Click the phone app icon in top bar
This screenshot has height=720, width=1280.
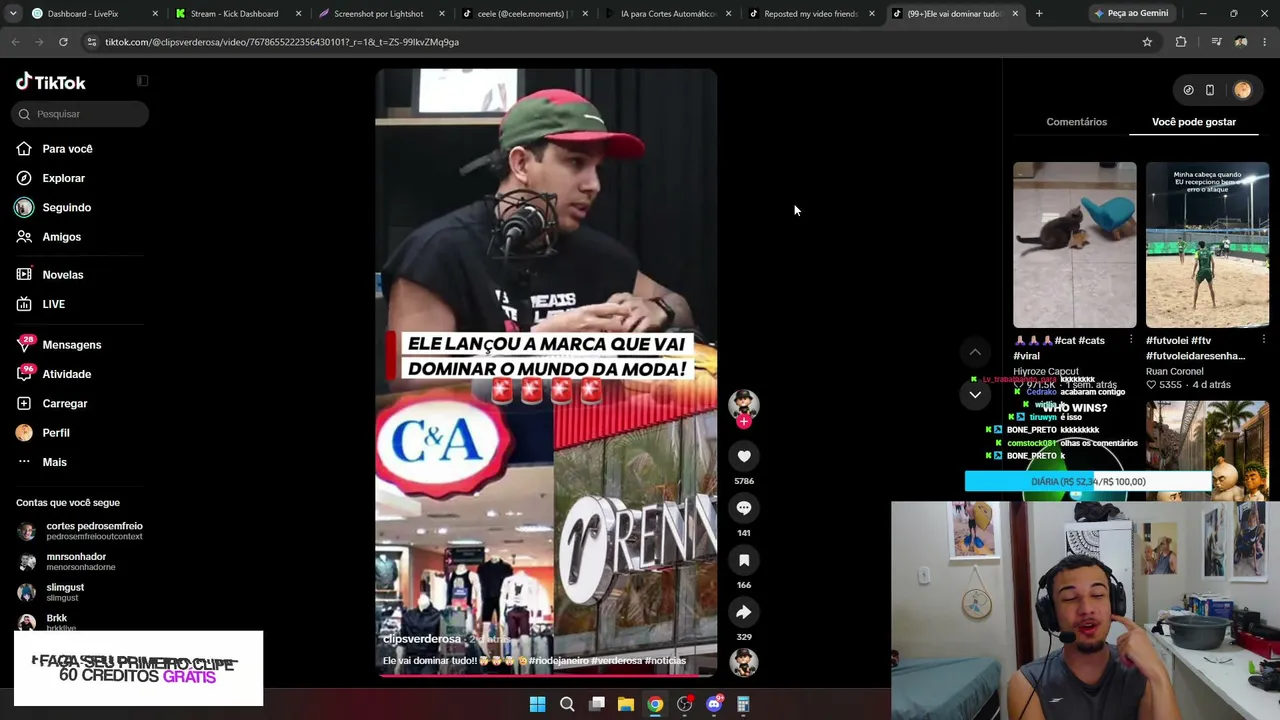click(1210, 90)
